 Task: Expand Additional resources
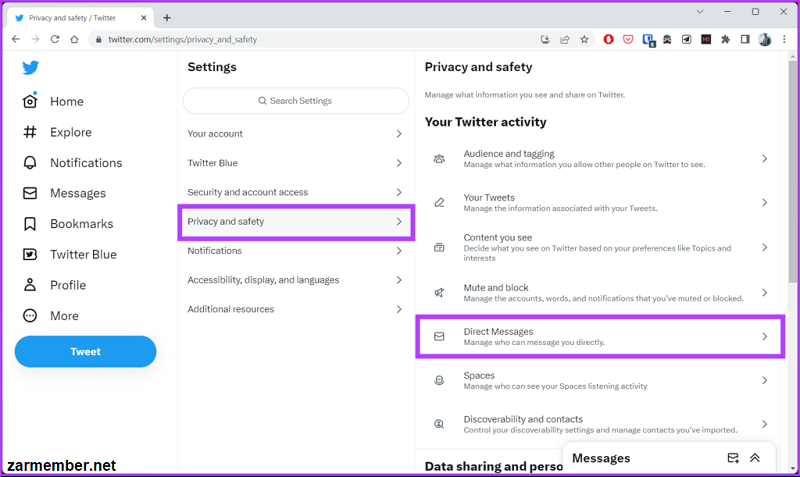coord(296,309)
